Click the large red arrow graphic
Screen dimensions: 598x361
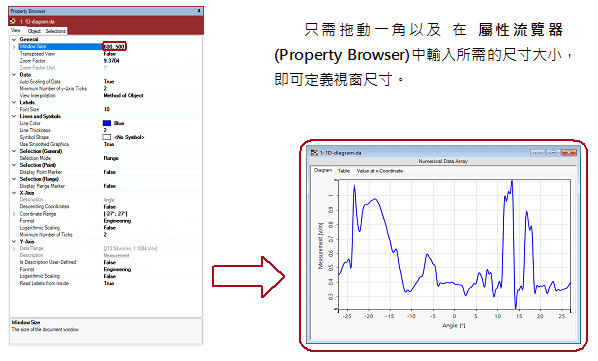248,277
